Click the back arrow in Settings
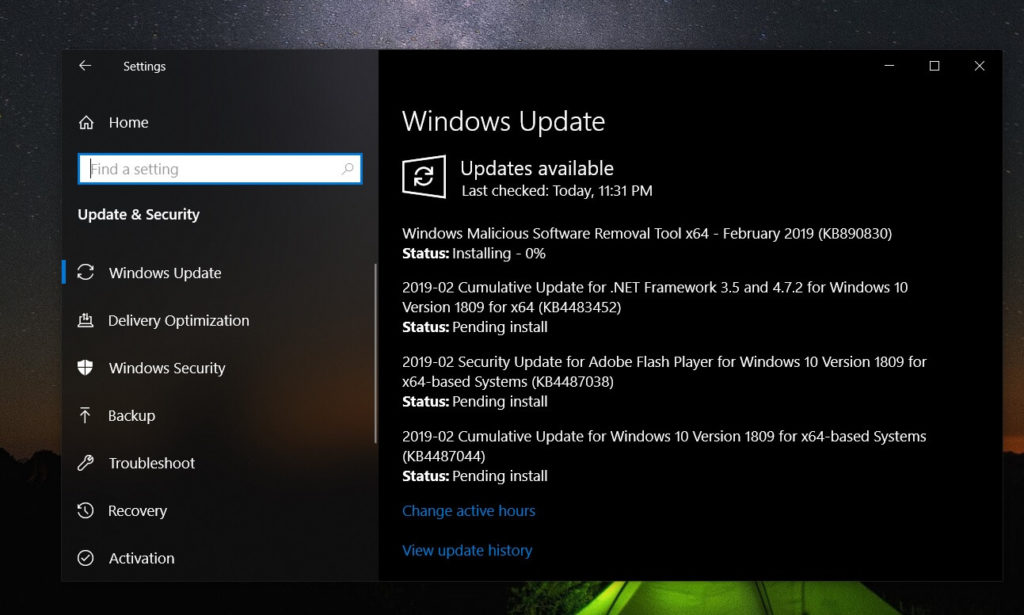The height and width of the screenshot is (615, 1024). click(85, 66)
